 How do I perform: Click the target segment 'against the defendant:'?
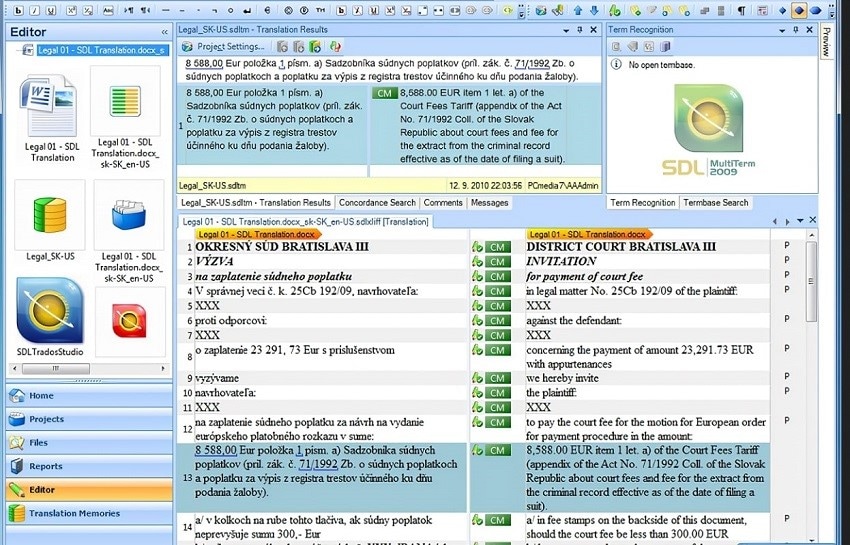(x=574, y=320)
